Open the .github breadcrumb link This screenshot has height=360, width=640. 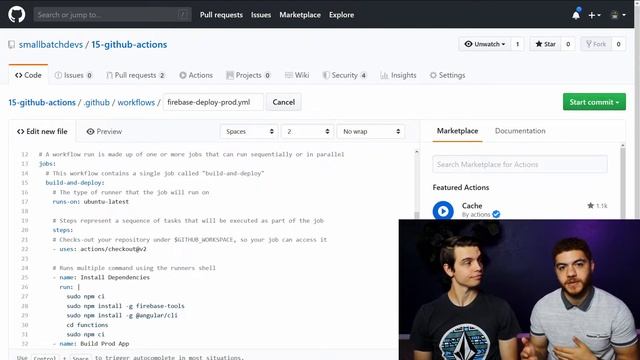point(97,102)
